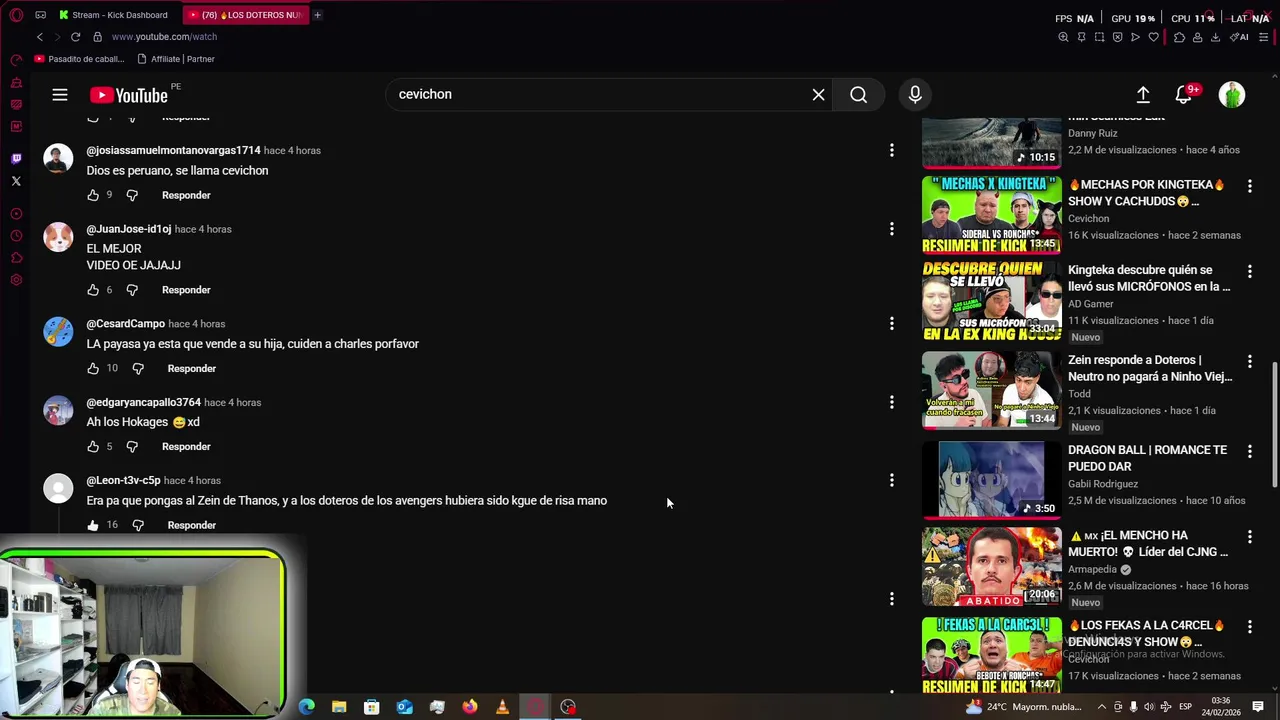Open X (Twitter) in Opera sidebar
This screenshot has width=1280, height=720.
click(x=16, y=181)
